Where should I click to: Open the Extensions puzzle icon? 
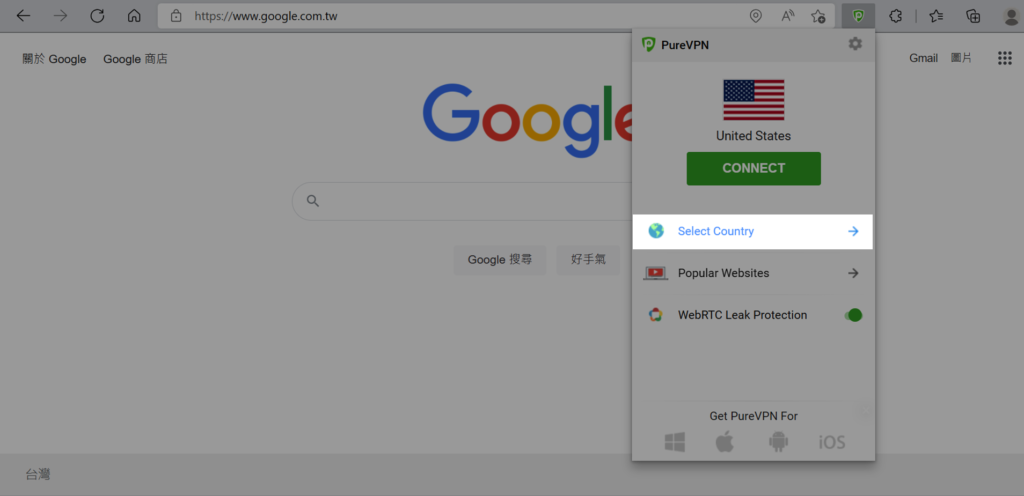point(895,16)
